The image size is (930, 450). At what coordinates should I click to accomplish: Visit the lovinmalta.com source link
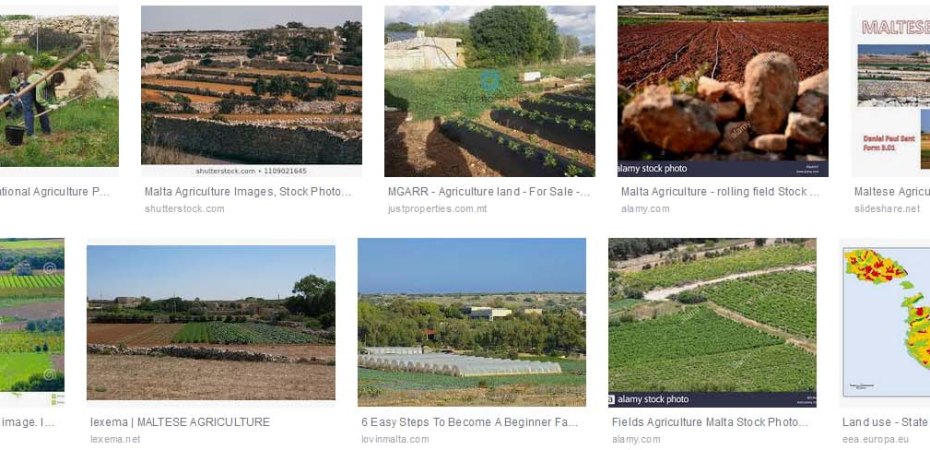pyautogui.click(x=395, y=439)
